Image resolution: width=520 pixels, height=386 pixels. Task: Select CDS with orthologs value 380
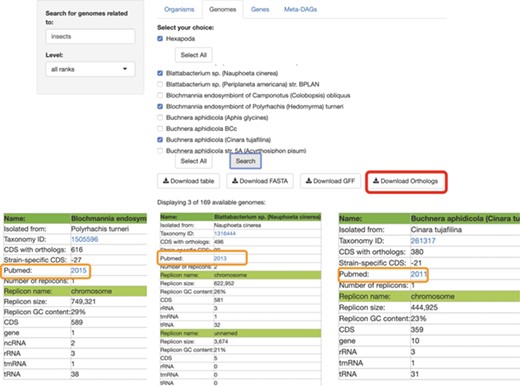click(x=417, y=252)
